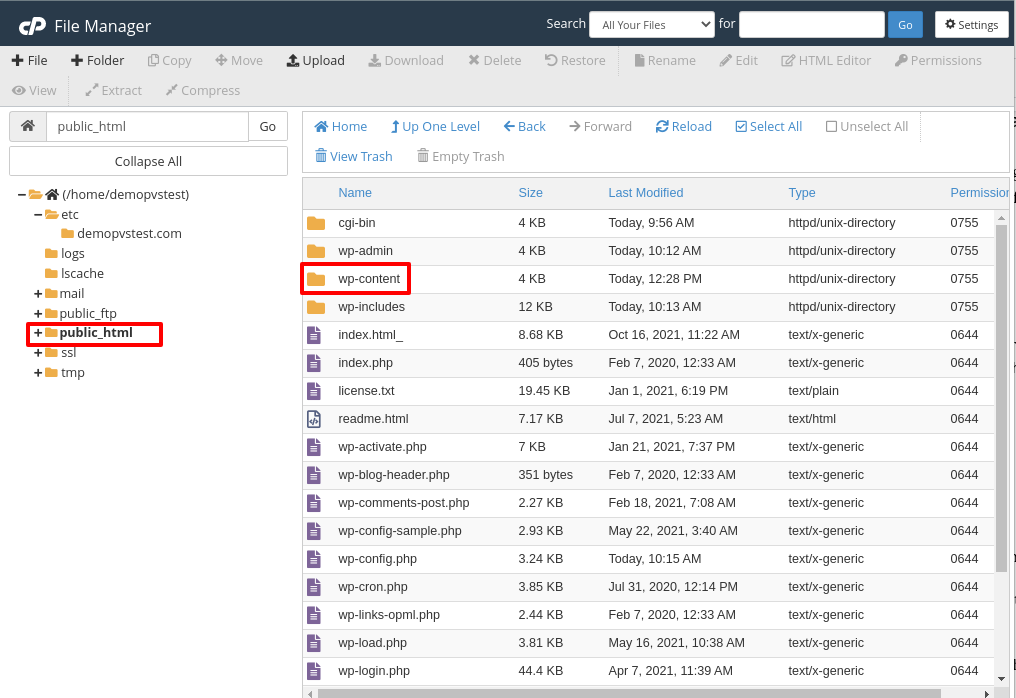Click the horizontal scrollbar below the file list
1016x698 pixels.
[x=629, y=693]
